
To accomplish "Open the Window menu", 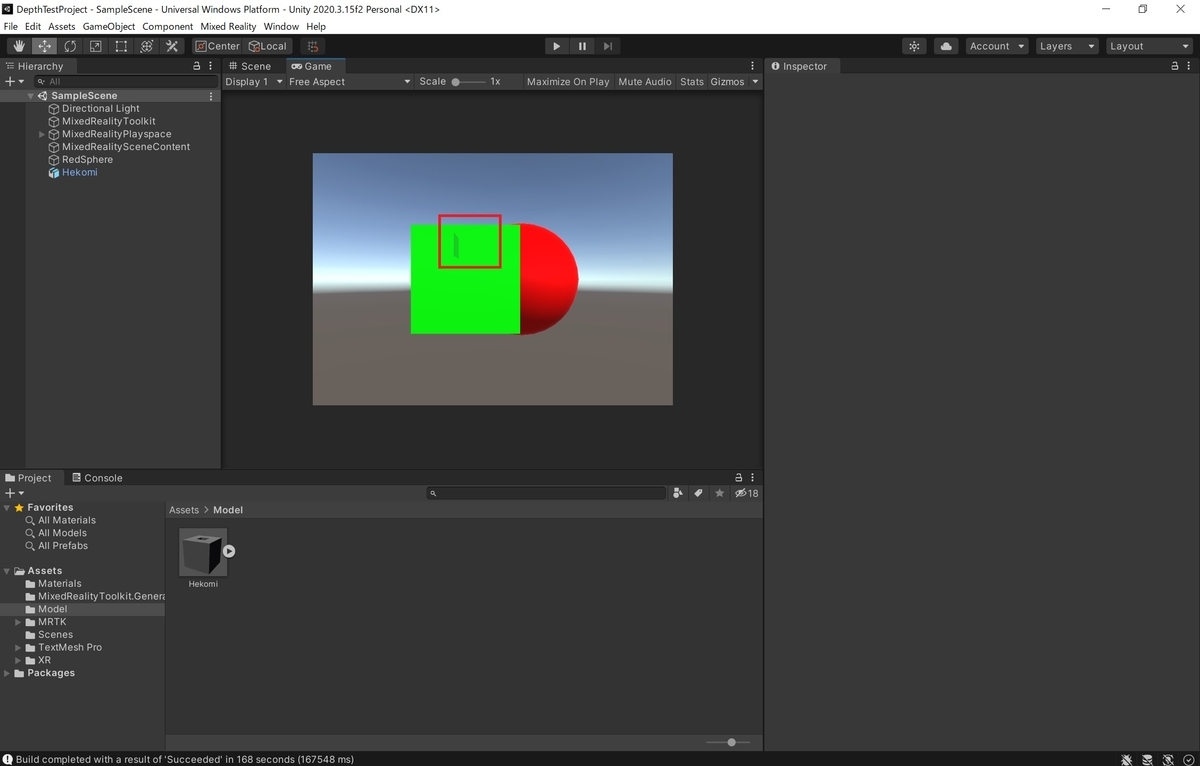I will 281,26.
